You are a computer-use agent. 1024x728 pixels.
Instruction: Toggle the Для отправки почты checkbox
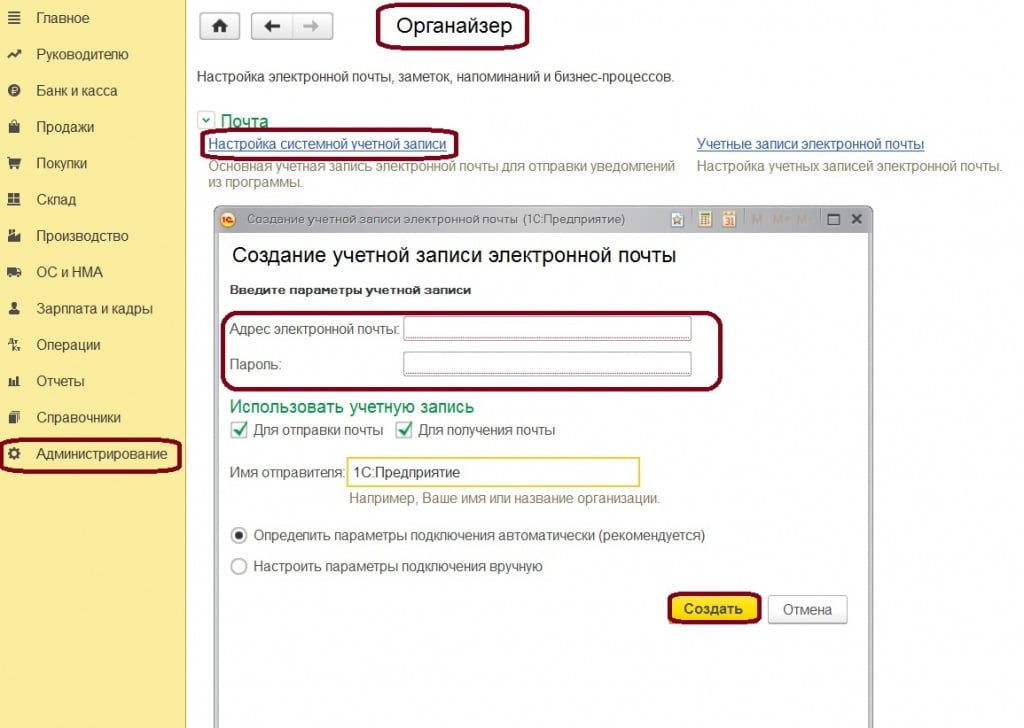(239, 430)
